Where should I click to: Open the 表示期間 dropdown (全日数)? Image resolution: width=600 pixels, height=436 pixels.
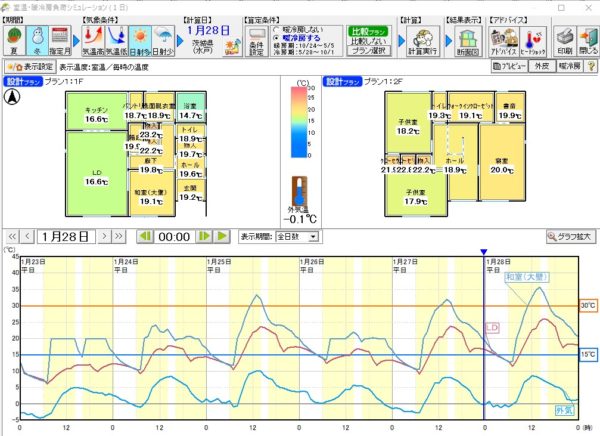click(x=297, y=237)
